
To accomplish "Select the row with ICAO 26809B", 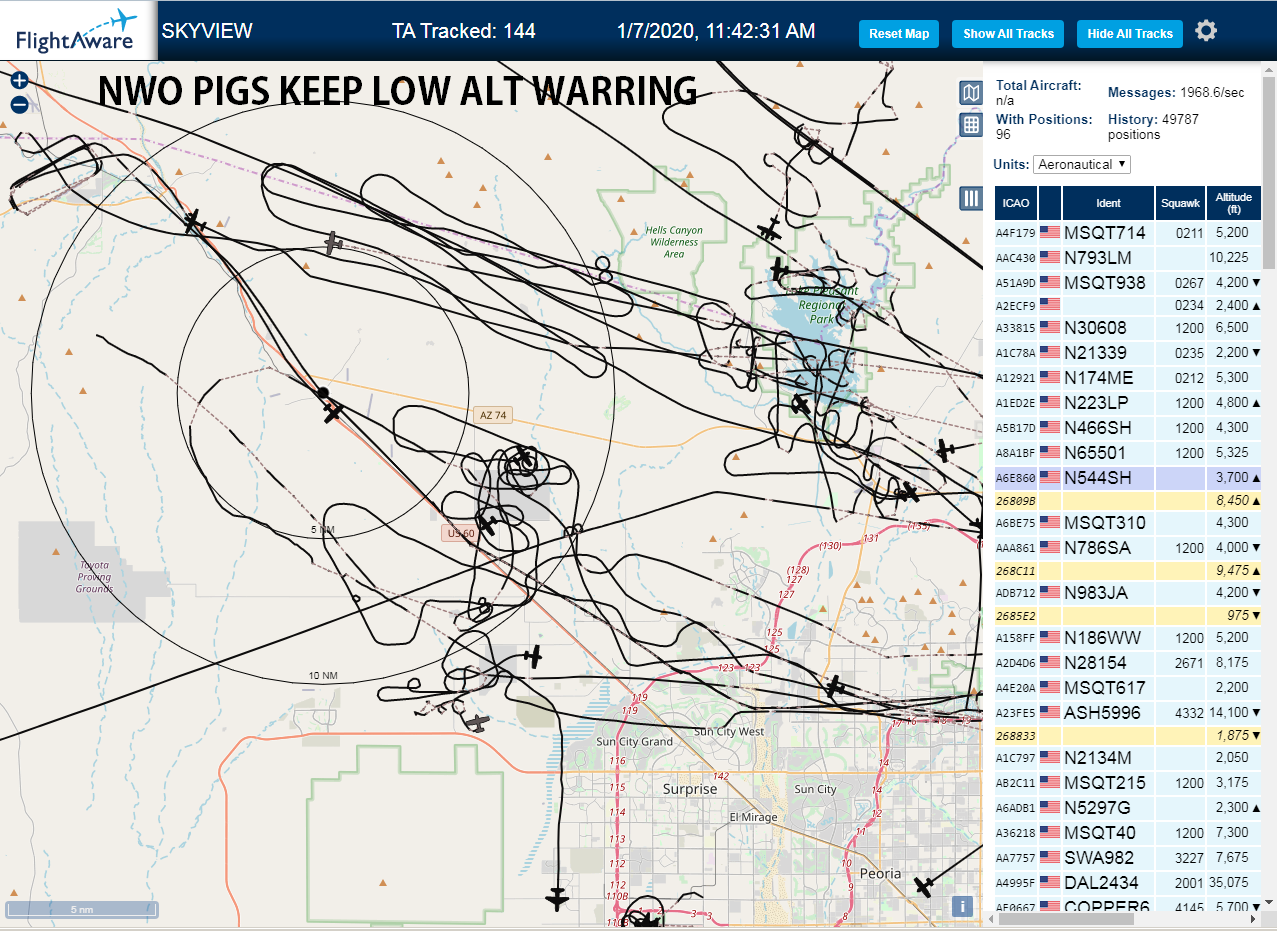I will (x=1128, y=500).
